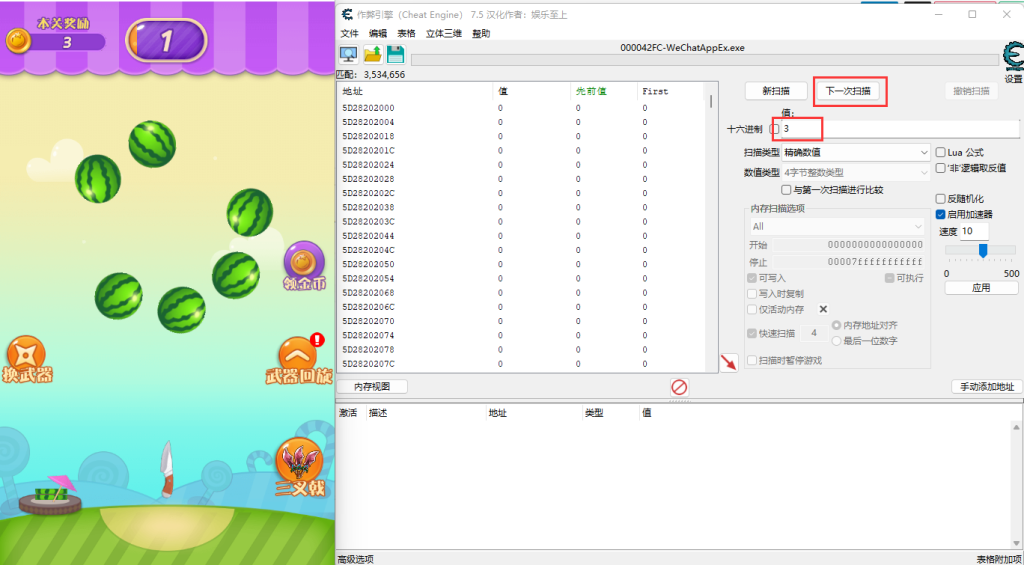Screen dimensions: 1024x565
Task: Sort results by the 地址 column header
Action: point(415,91)
